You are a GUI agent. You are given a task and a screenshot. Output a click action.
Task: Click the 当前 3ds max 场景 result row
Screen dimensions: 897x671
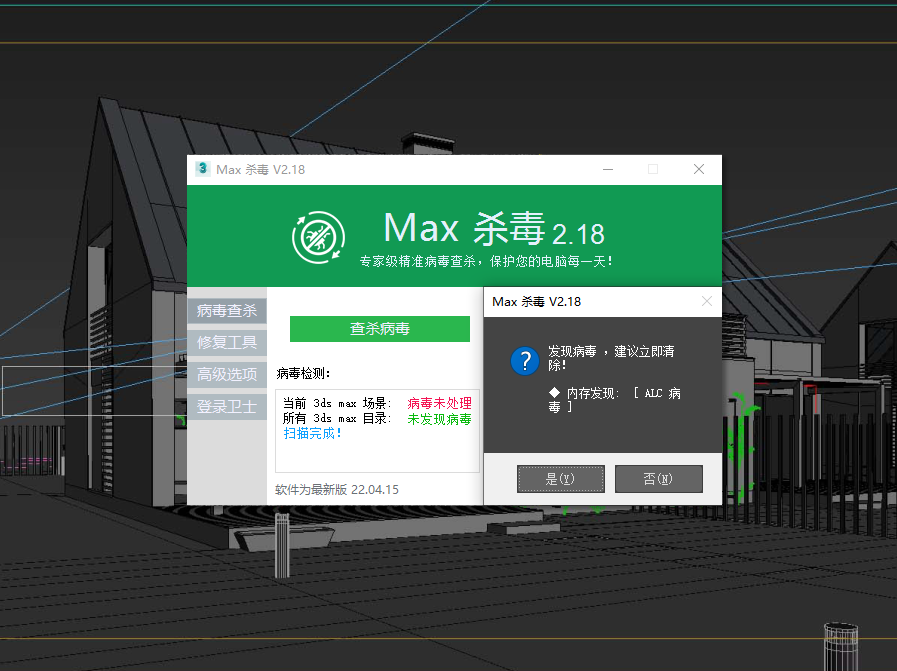pos(377,403)
